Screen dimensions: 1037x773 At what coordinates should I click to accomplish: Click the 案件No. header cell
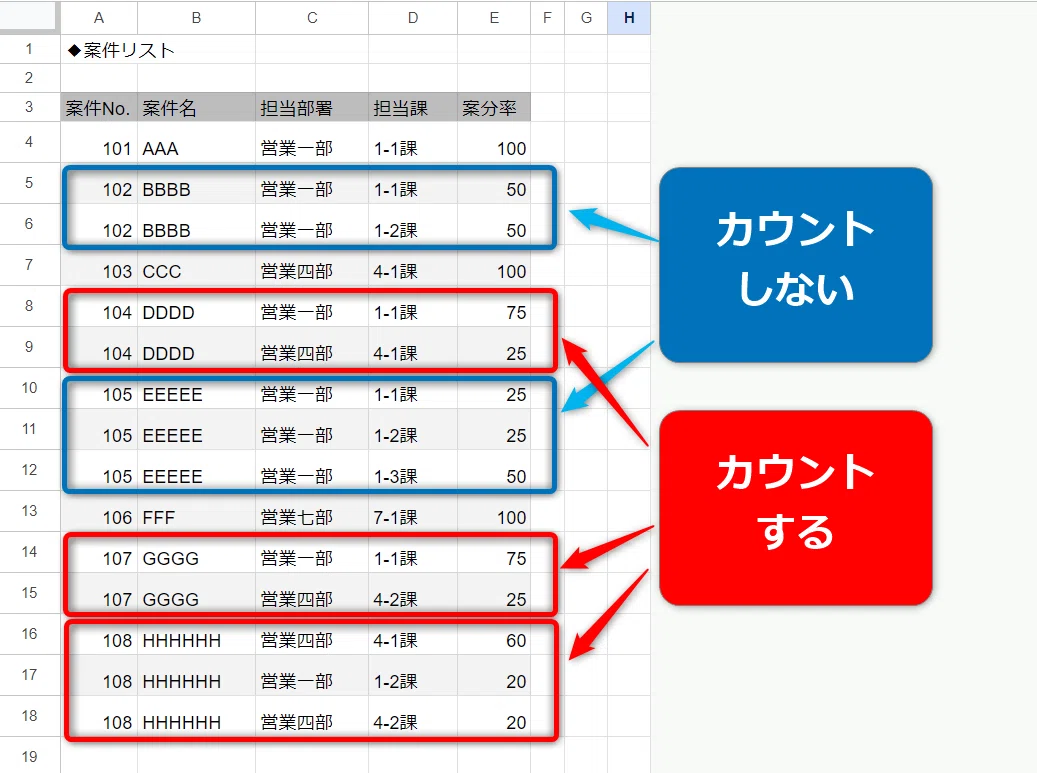99,108
